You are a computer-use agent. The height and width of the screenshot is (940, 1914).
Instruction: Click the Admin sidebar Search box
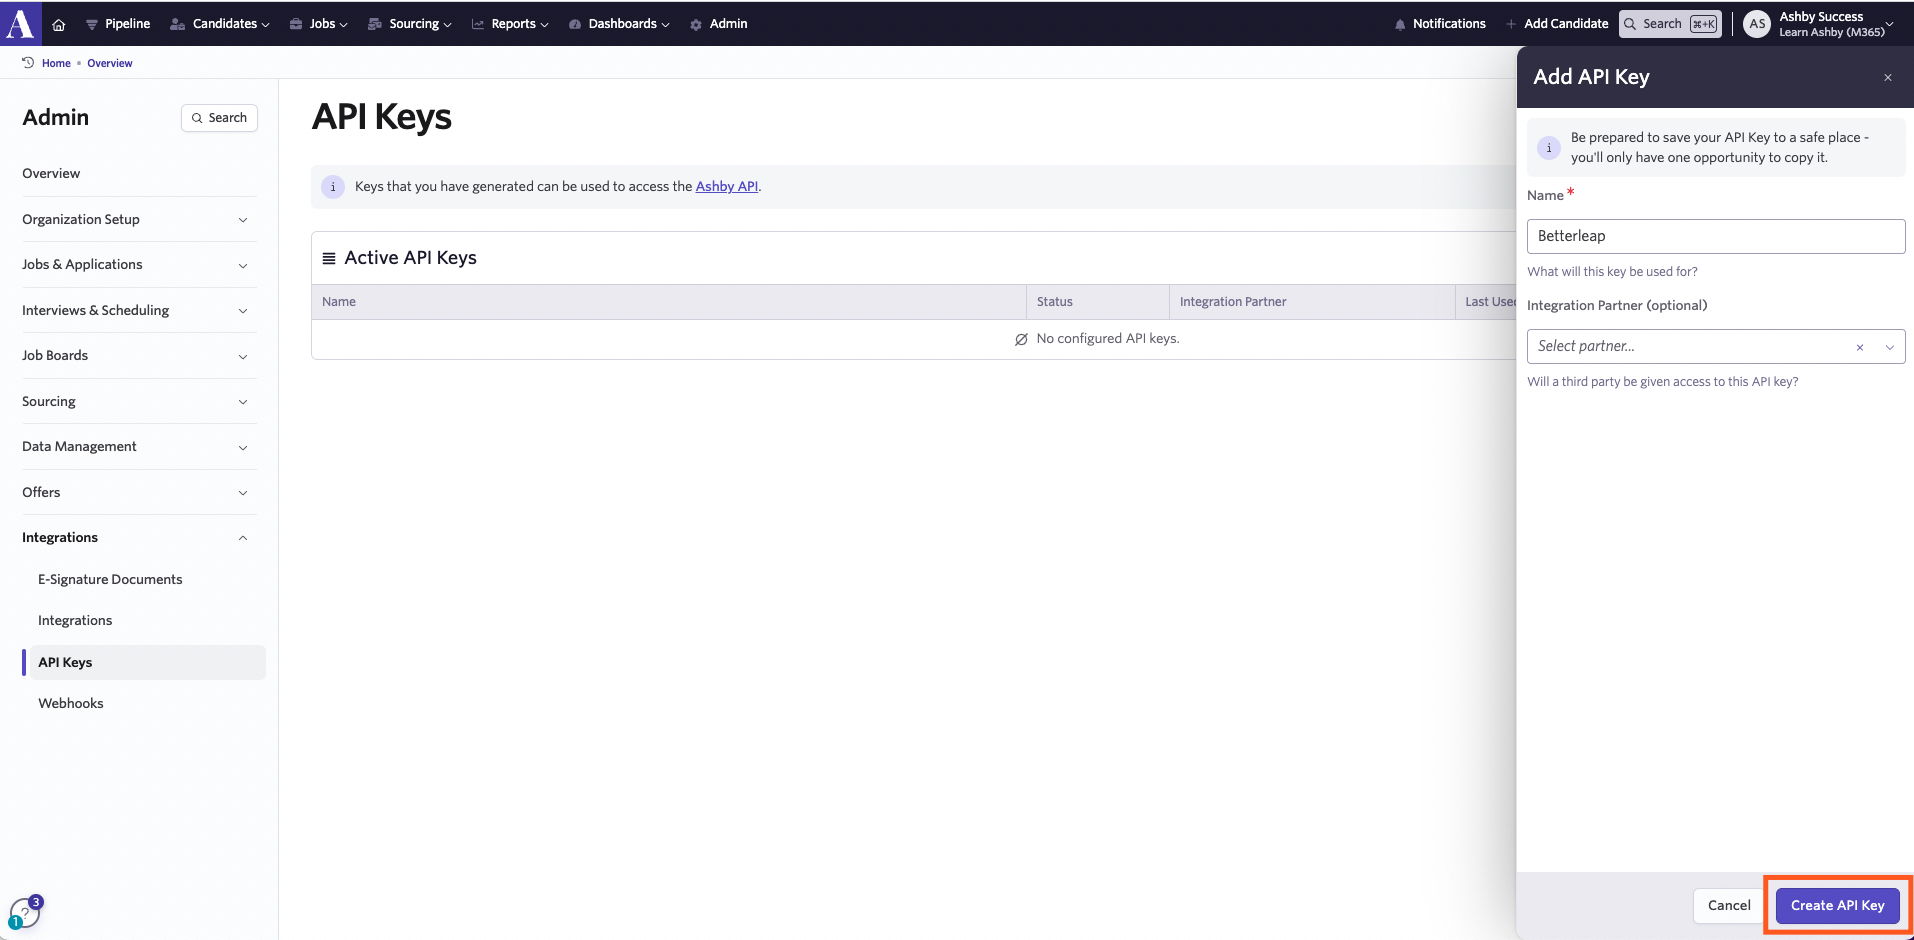(219, 118)
